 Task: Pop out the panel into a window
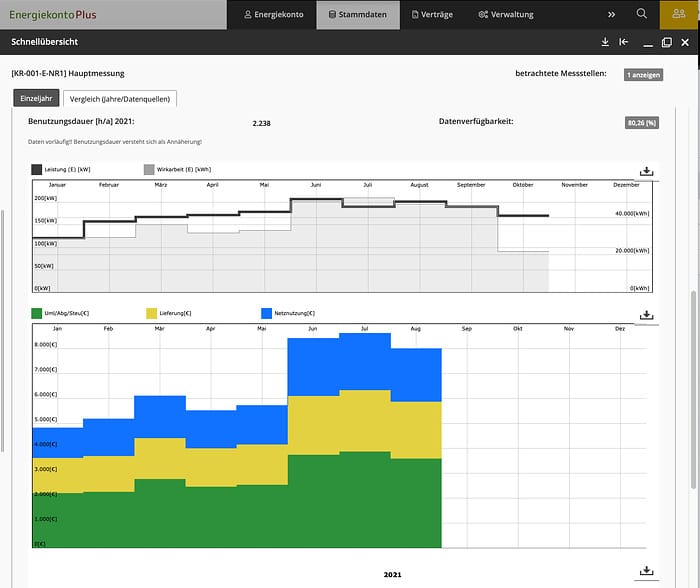click(667, 42)
